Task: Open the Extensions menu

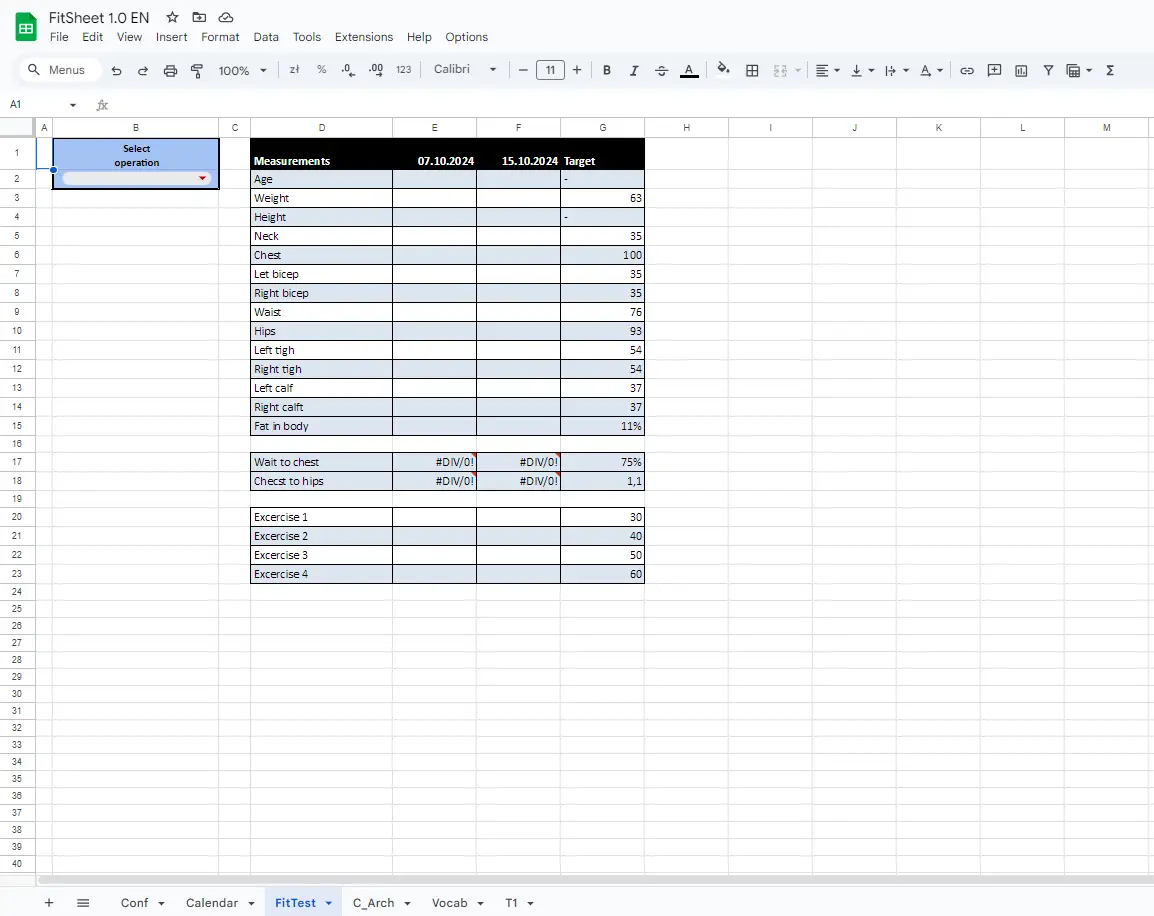Action: tap(363, 37)
